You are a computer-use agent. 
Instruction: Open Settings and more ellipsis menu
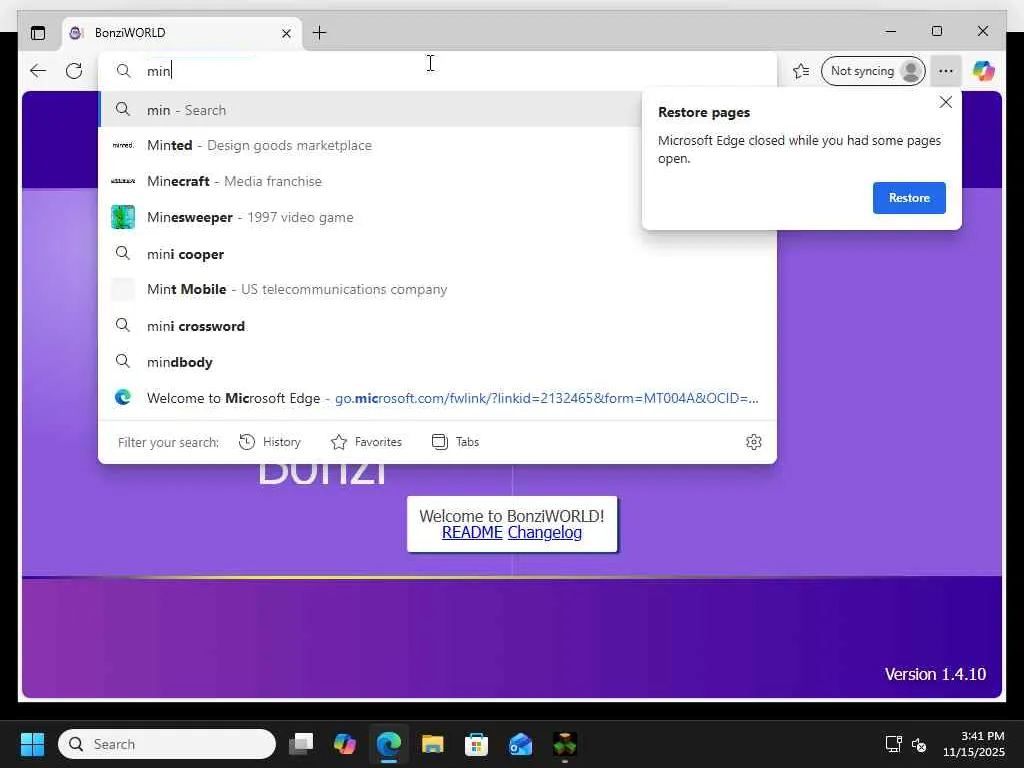click(x=946, y=71)
